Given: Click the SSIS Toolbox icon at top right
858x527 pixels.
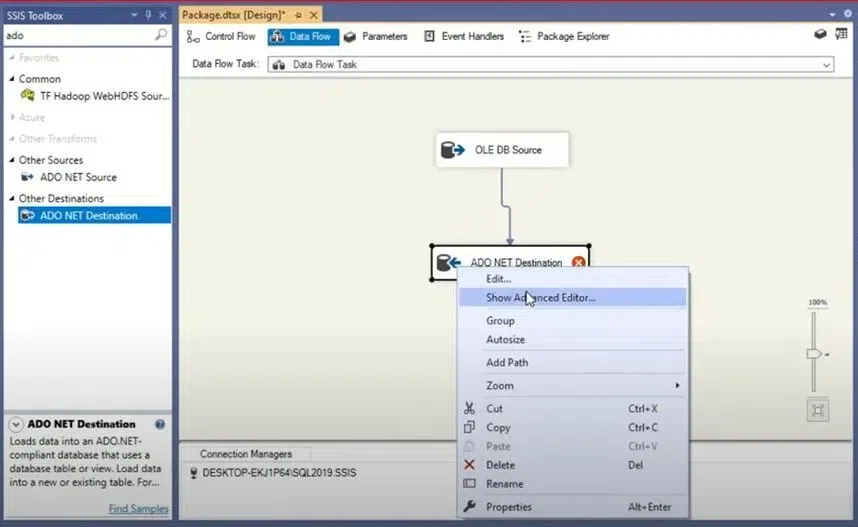Looking at the screenshot, I should point(820,34).
